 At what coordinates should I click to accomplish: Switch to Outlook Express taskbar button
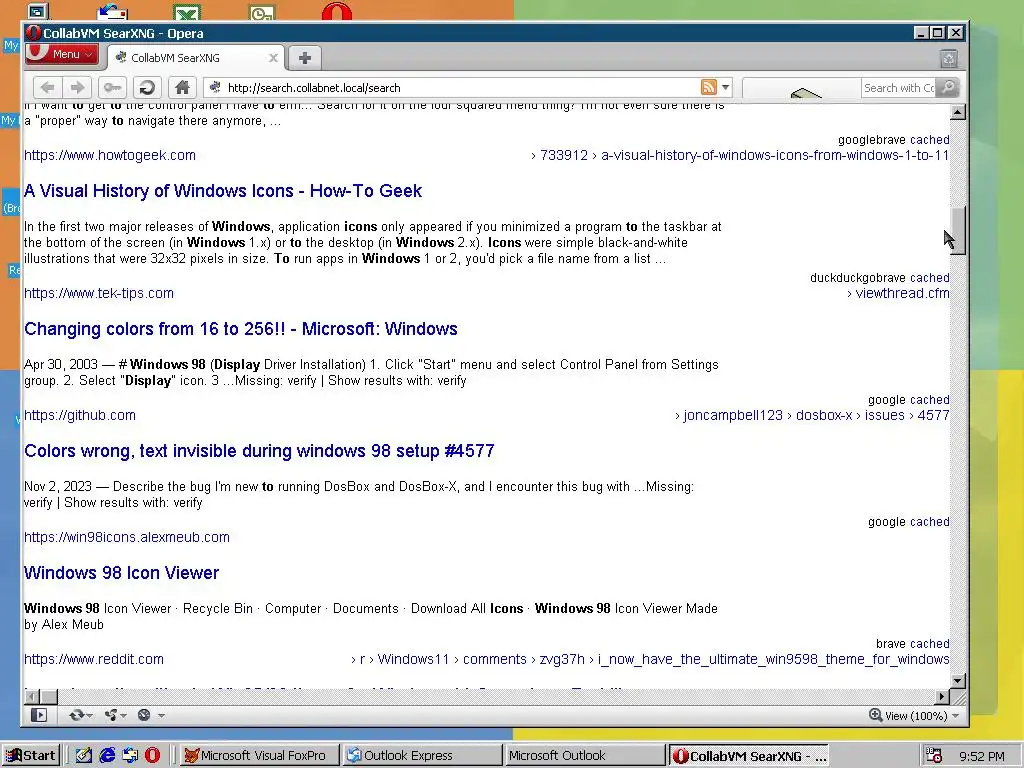(x=422, y=756)
